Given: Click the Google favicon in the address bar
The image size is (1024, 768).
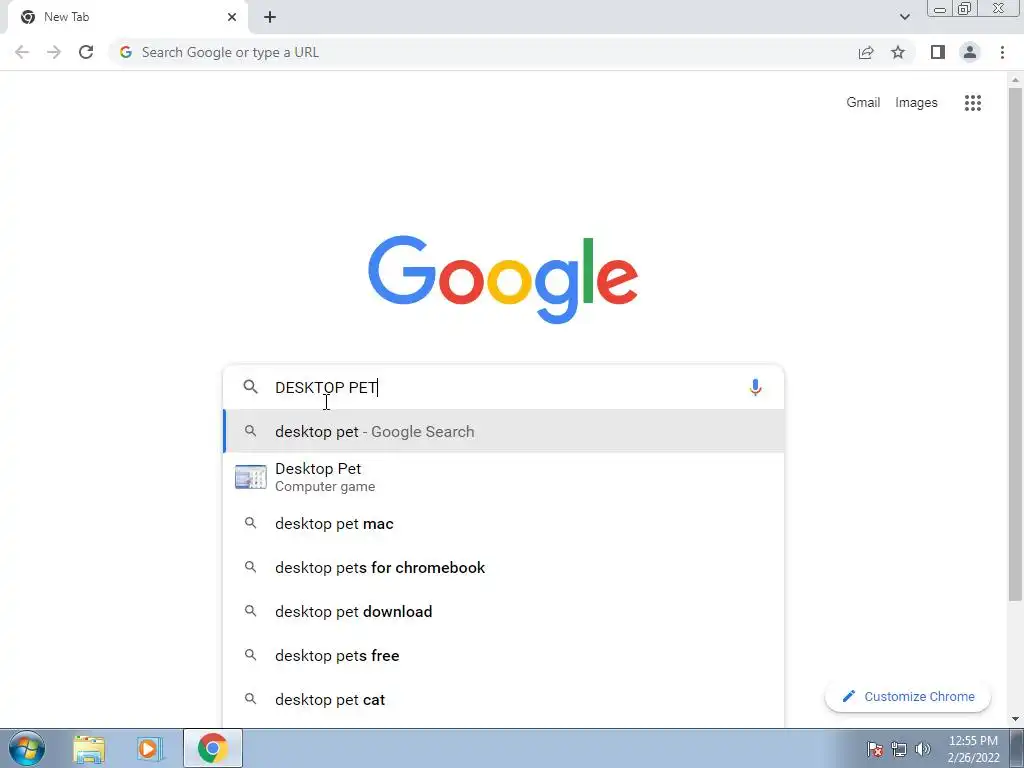Looking at the screenshot, I should (126, 52).
